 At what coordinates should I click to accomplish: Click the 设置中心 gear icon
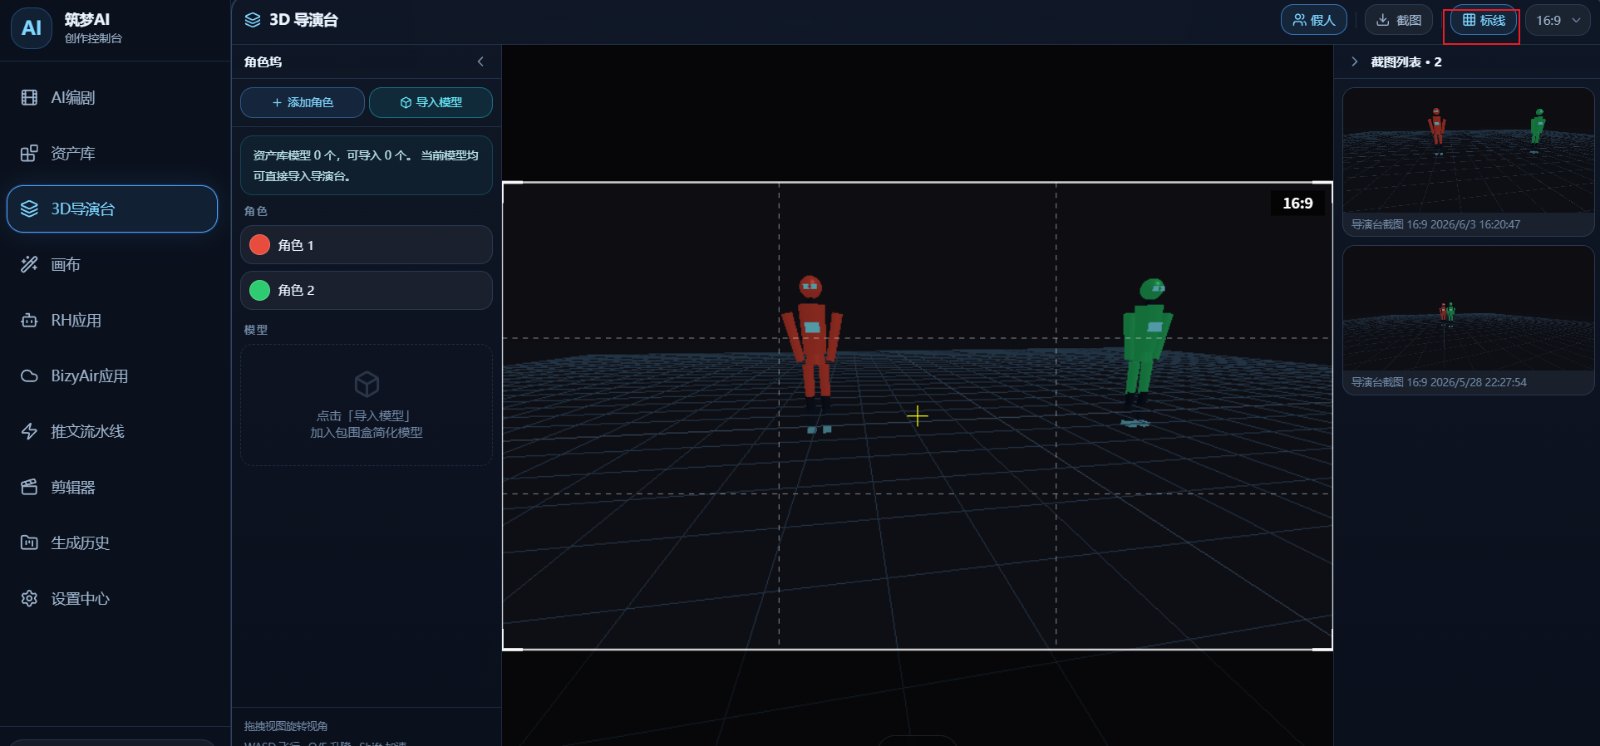(x=29, y=599)
